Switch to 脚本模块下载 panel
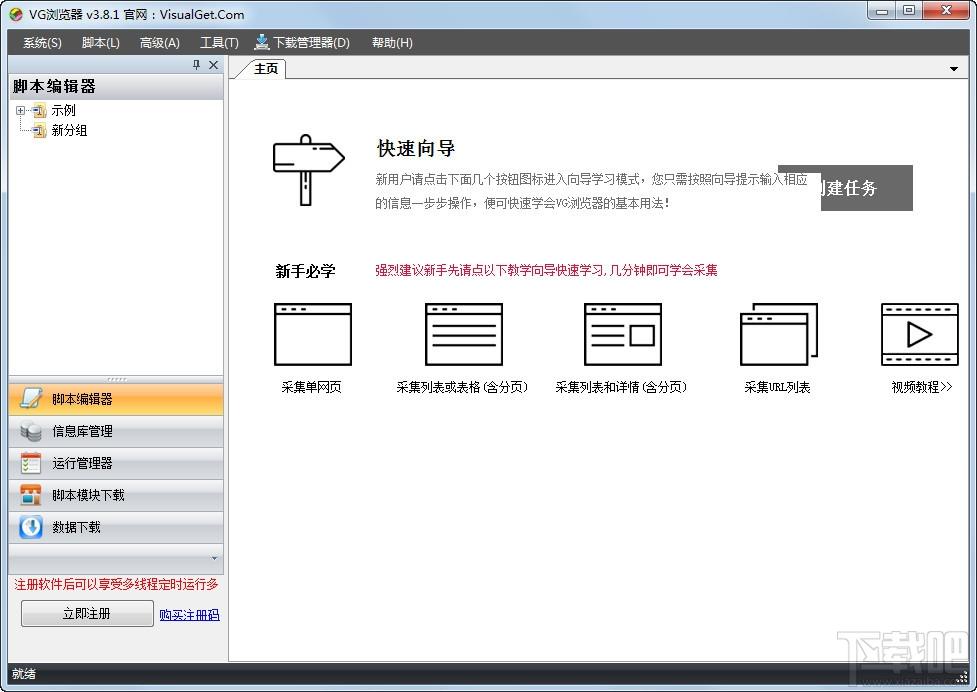The height and width of the screenshot is (692, 977). (116, 495)
